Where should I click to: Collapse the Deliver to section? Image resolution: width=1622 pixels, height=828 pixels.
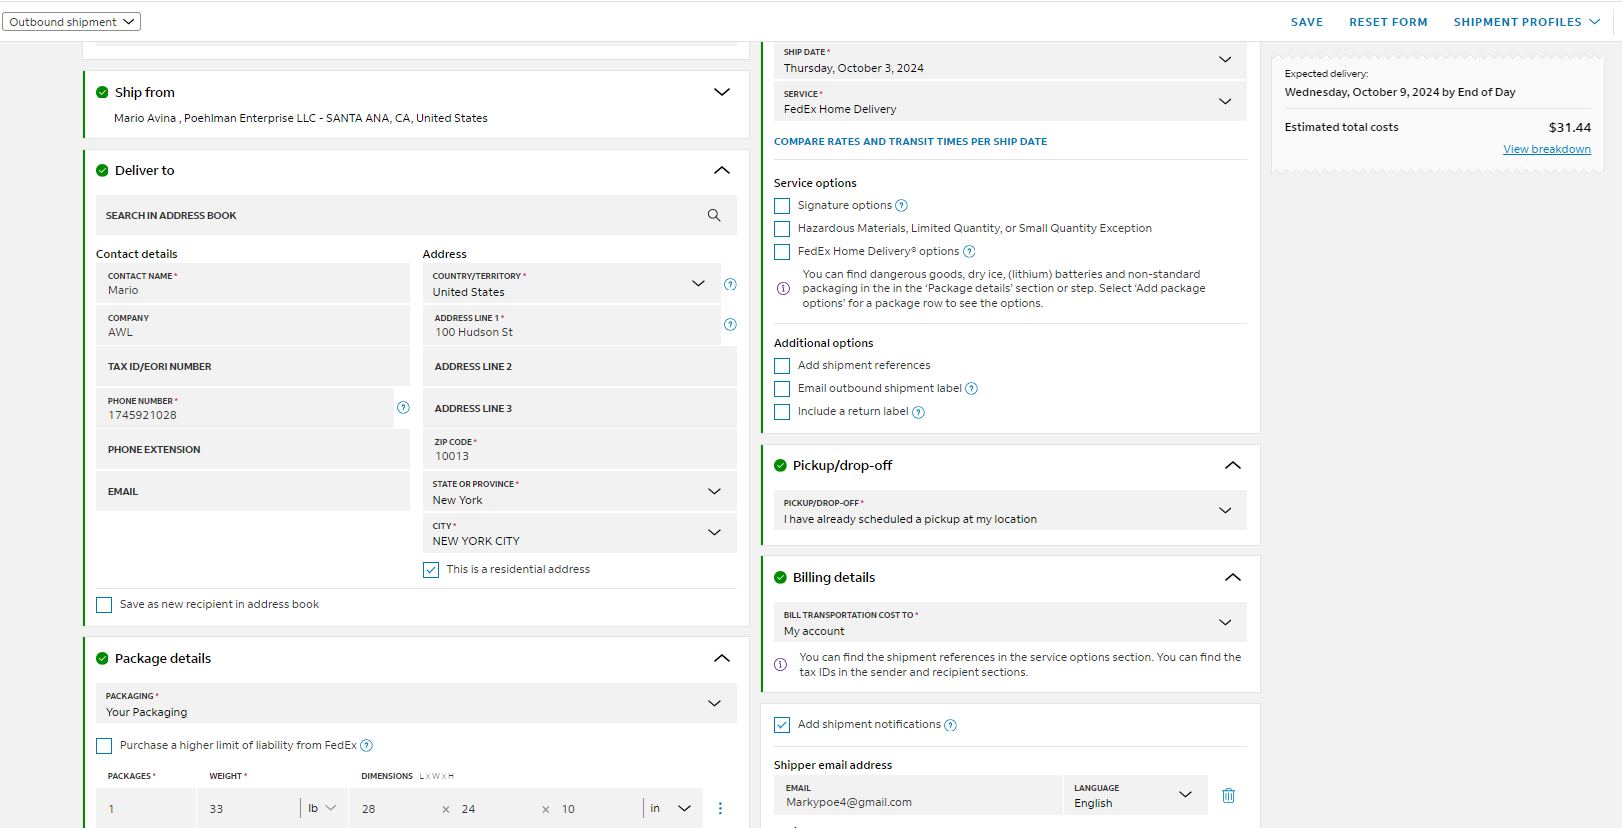click(x=721, y=170)
